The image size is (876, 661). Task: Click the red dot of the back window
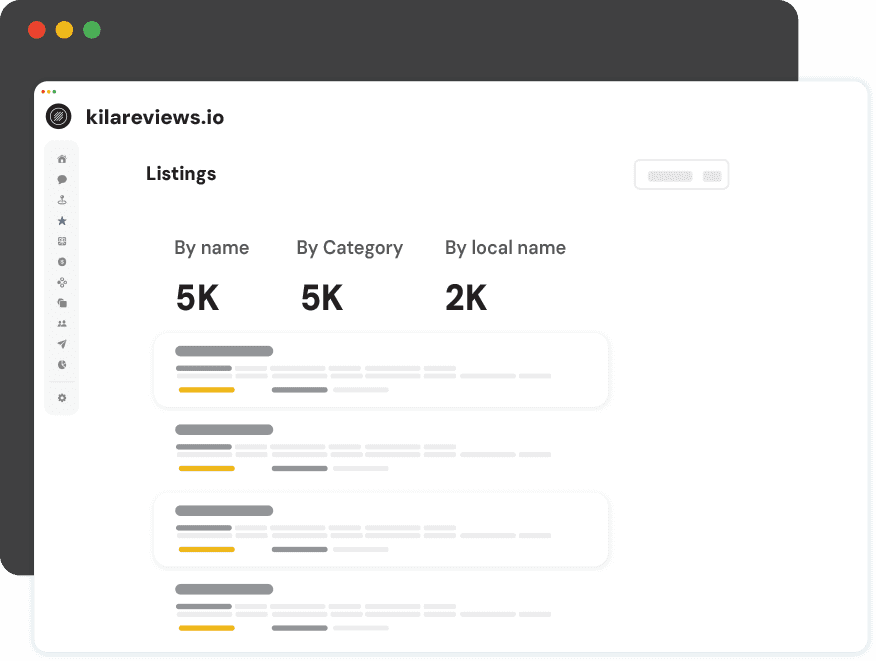(x=37, y=30)
